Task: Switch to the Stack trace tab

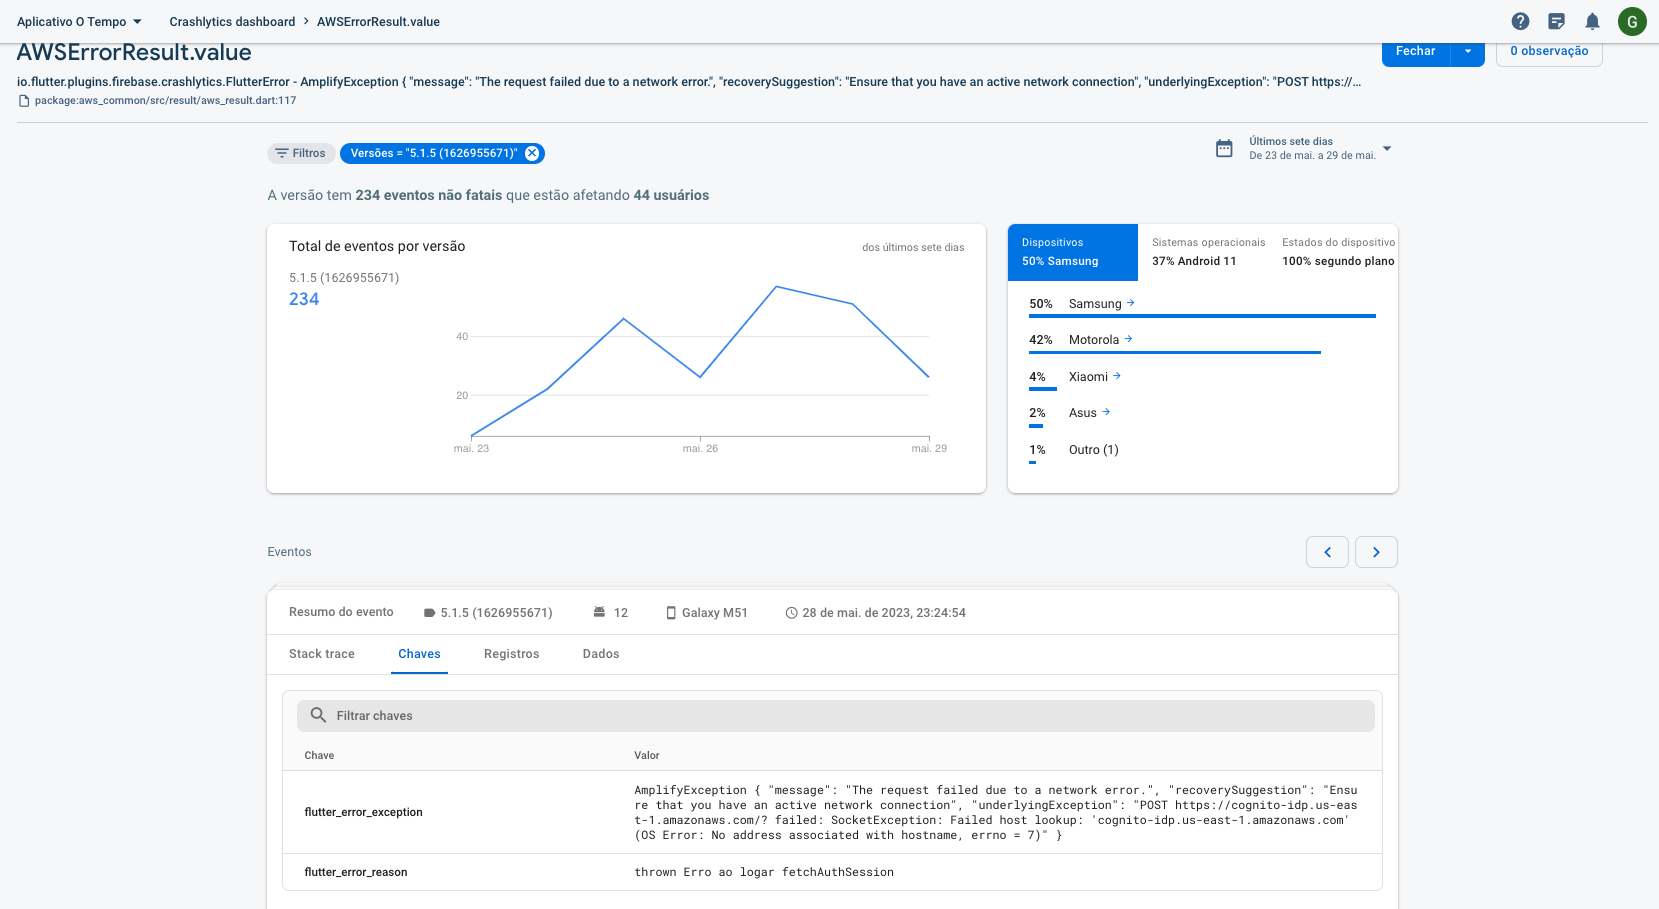Action: 321,654
